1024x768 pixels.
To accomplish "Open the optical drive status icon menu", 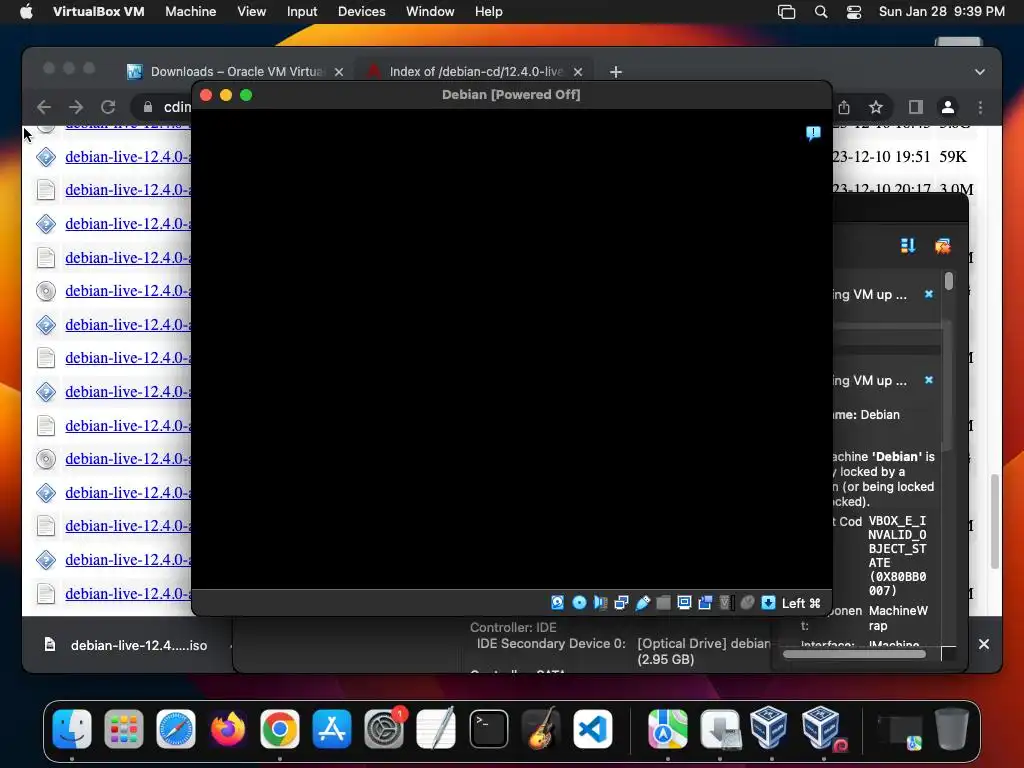I will [579, 603].
